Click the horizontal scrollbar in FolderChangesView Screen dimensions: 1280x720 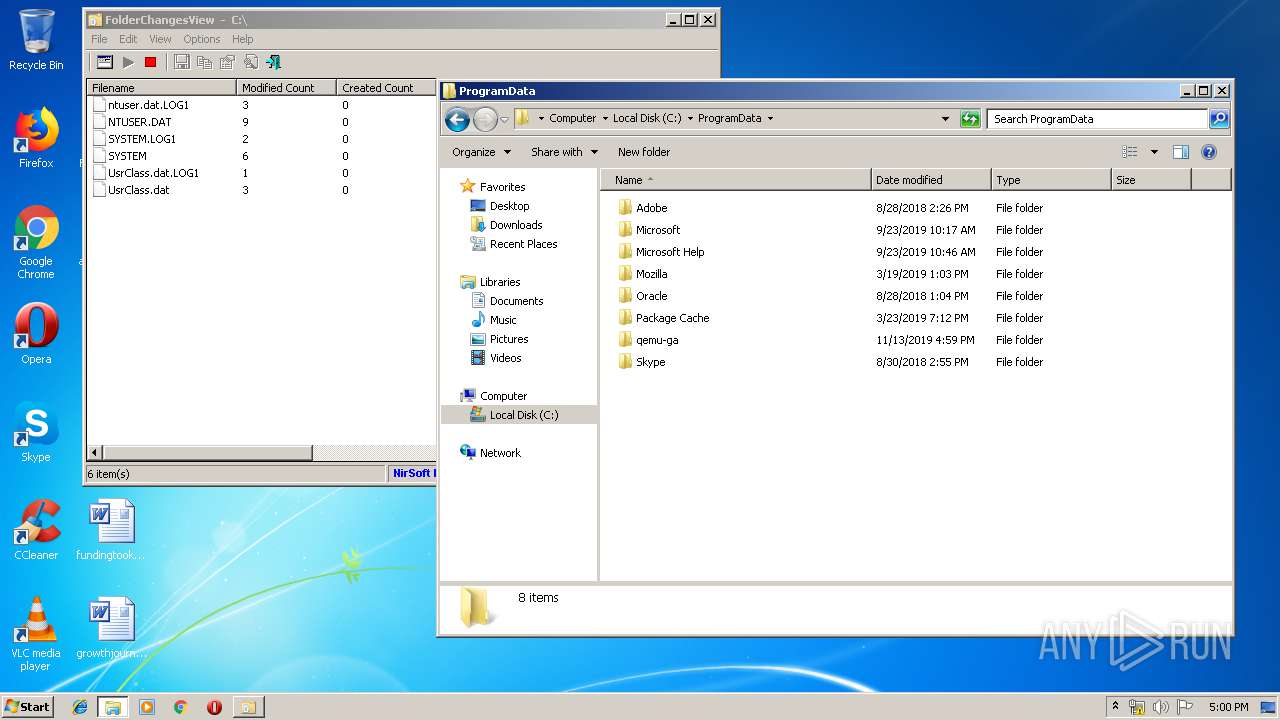(x=208, y=453)
